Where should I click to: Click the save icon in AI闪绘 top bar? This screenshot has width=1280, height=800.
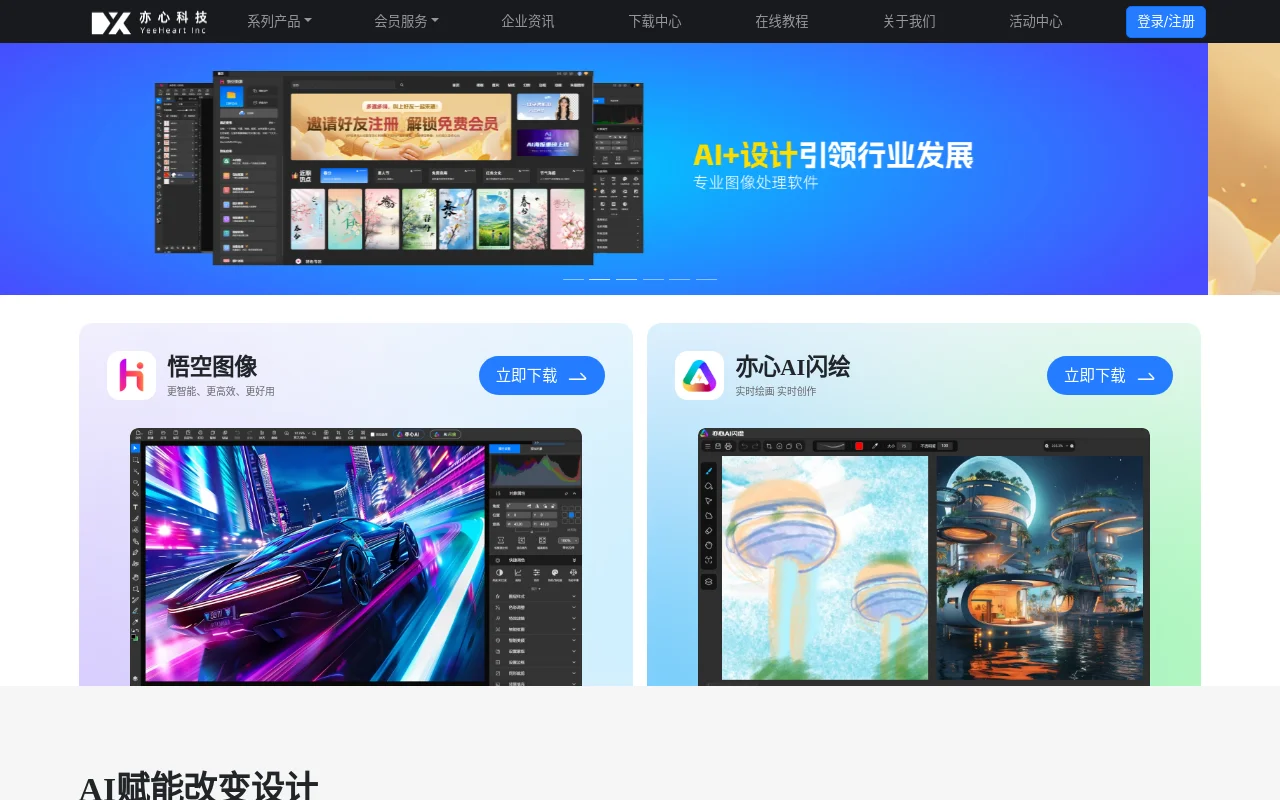tap(718, 446)
